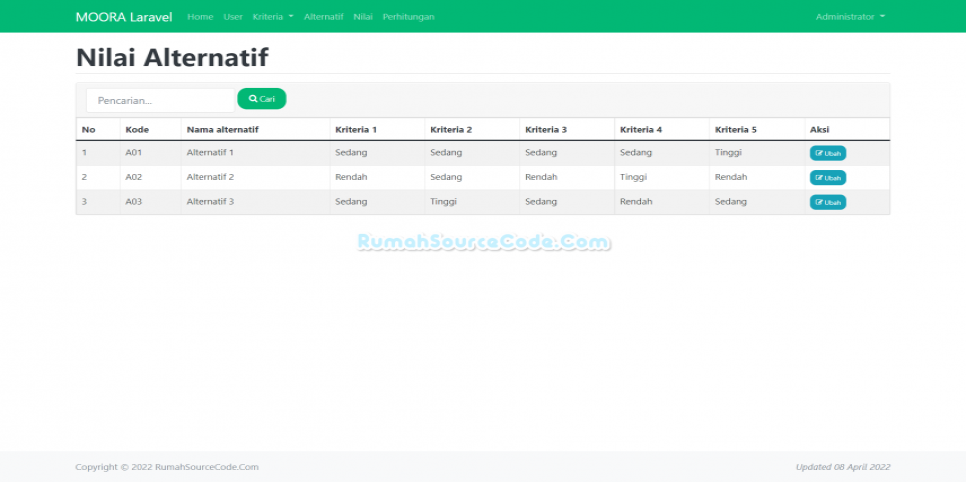
Task: Click Alternatif 2's Kriteria 5 'Rendah' value
Action: [731, 177]
